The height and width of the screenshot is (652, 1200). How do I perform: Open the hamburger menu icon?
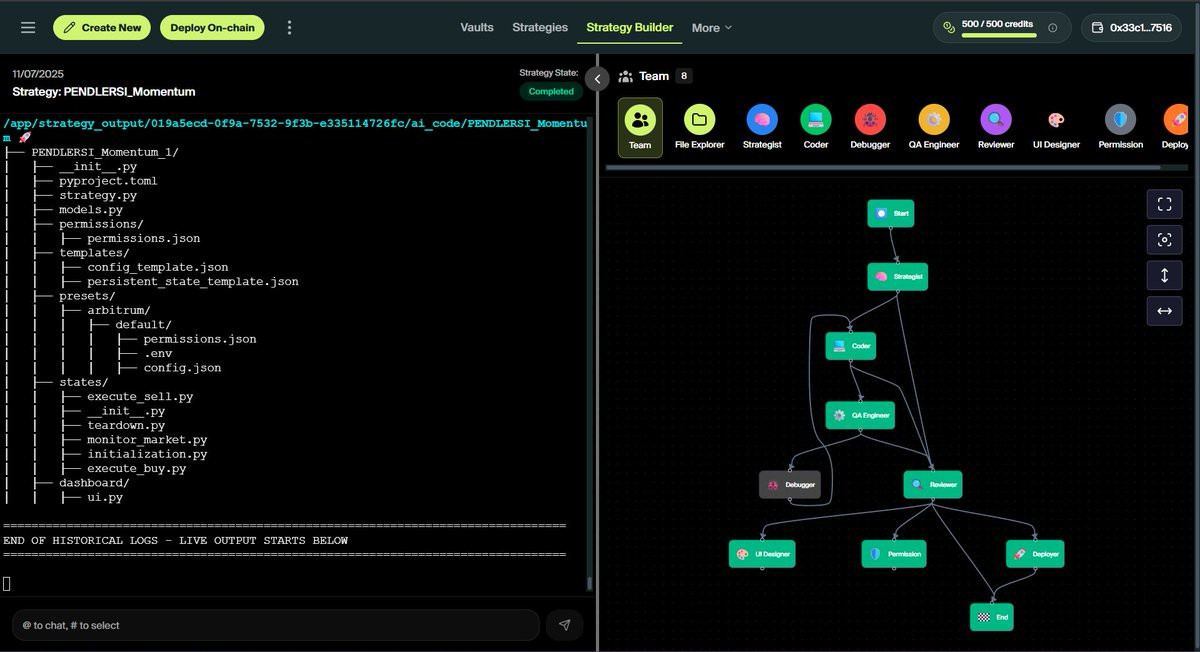click(x=28, y=28)
